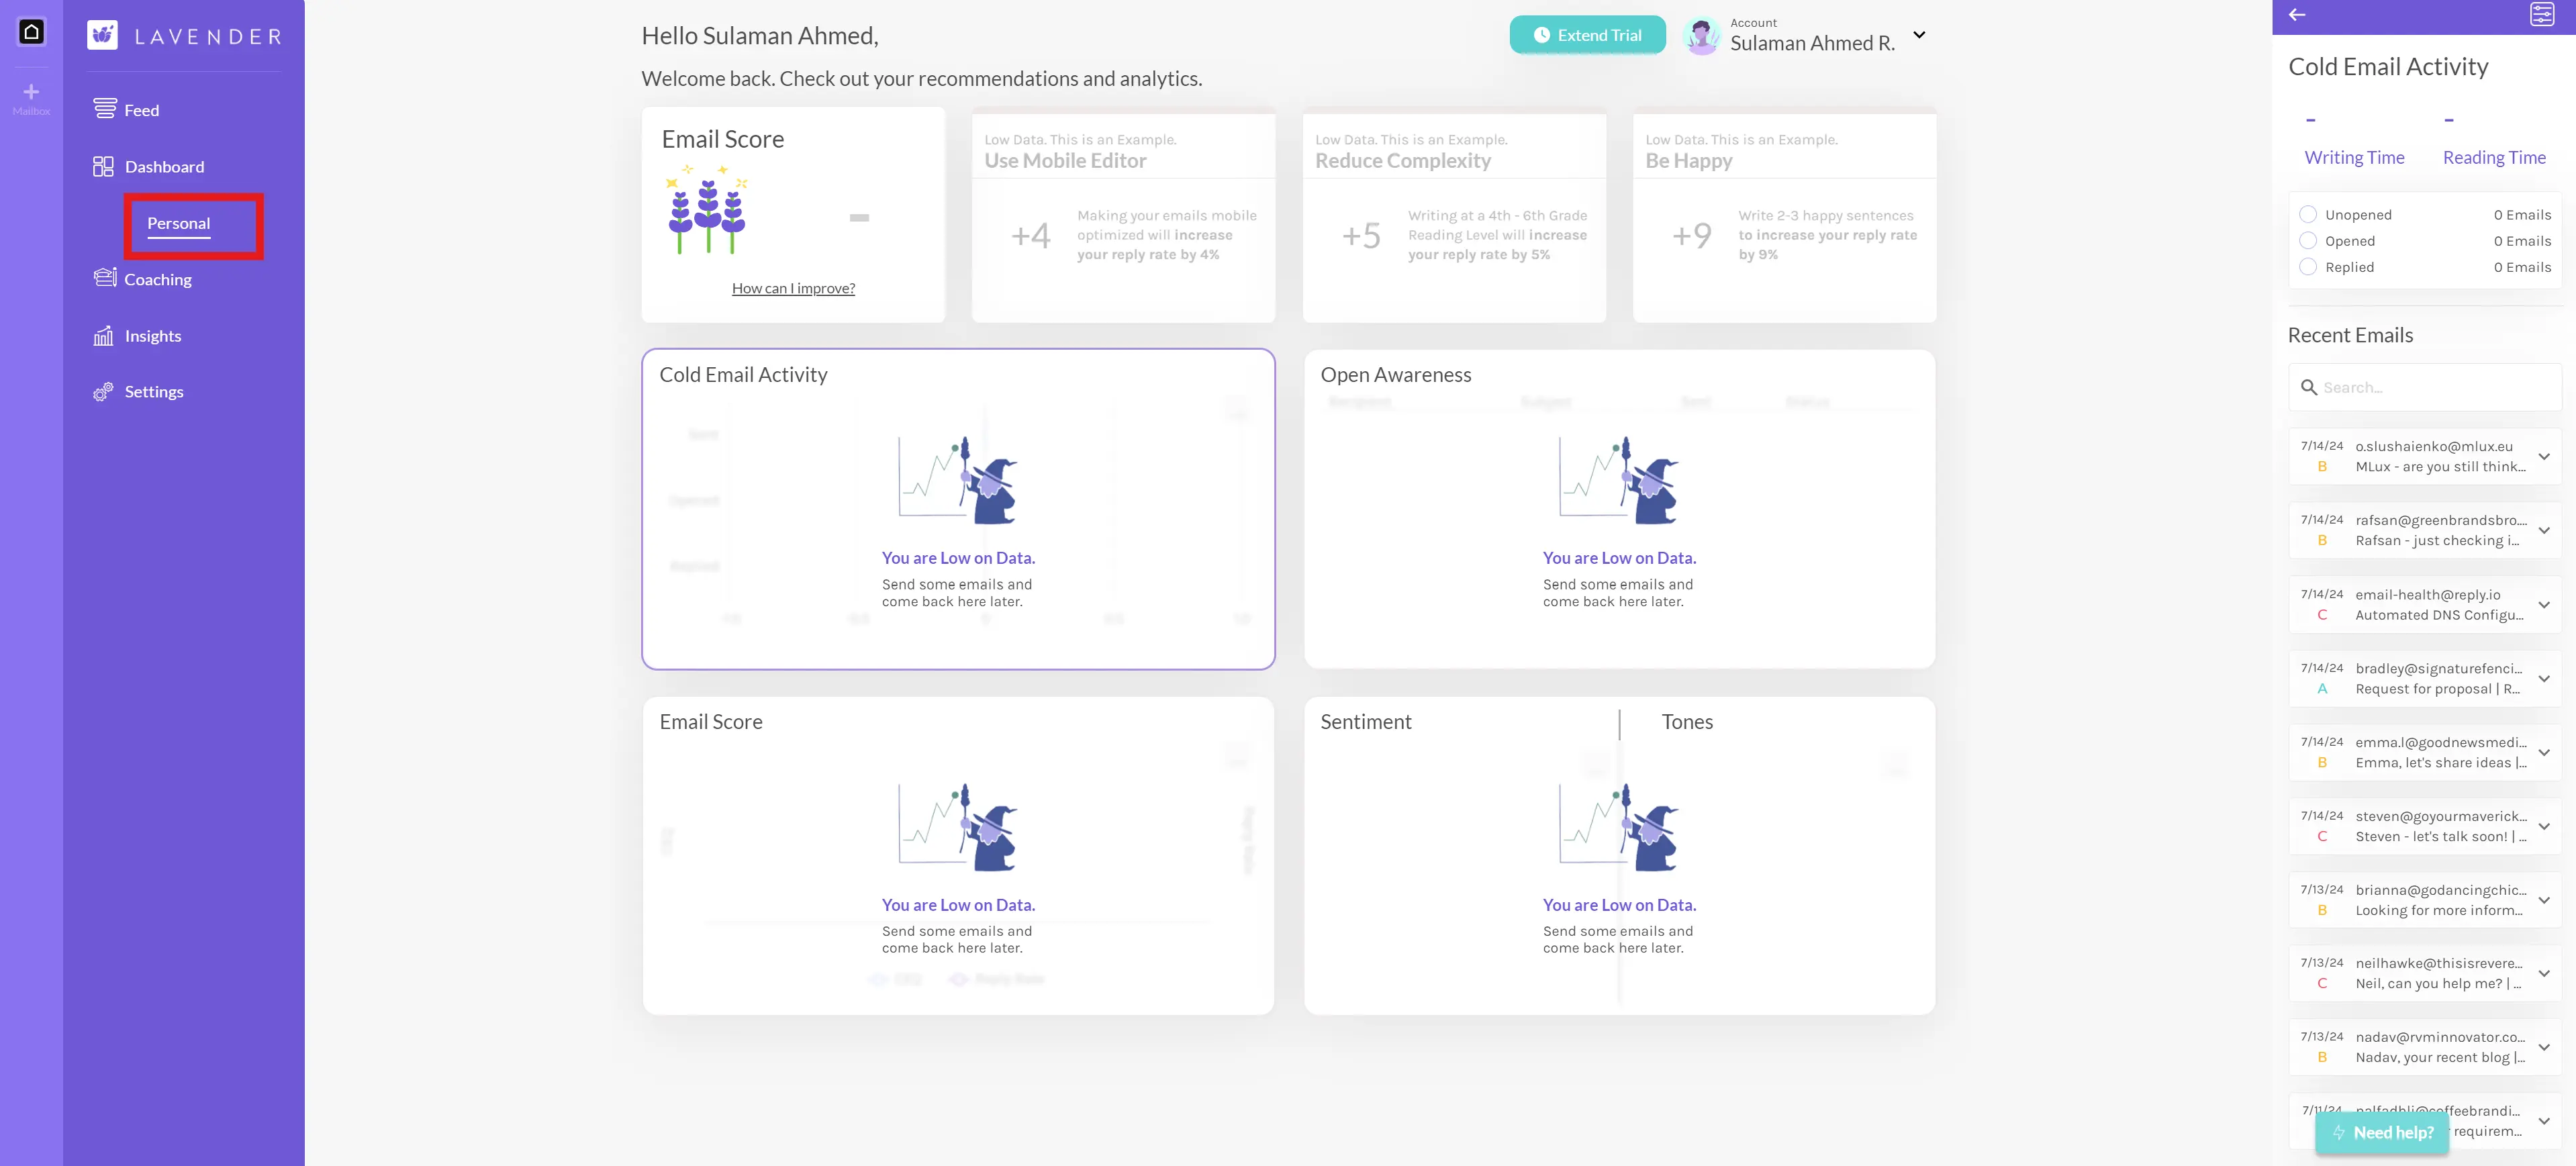Screen dimensions: 2576x1166
Task: Select the Replied radio button
Action: [x=2308, y=266]
